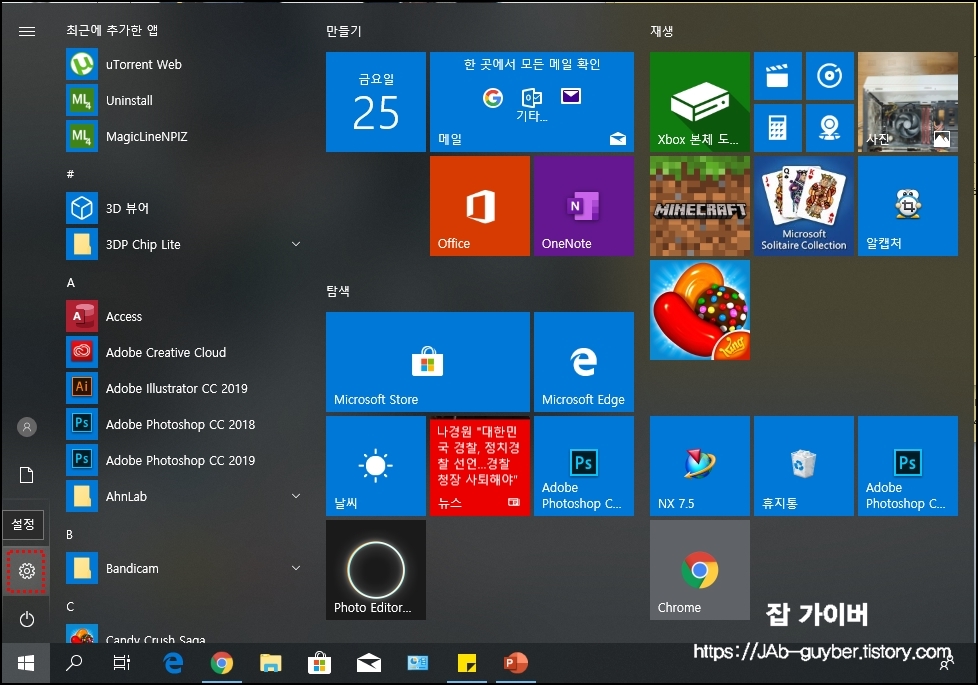Open the Xbox 본체 도우미 tile

tap(700, 102)
